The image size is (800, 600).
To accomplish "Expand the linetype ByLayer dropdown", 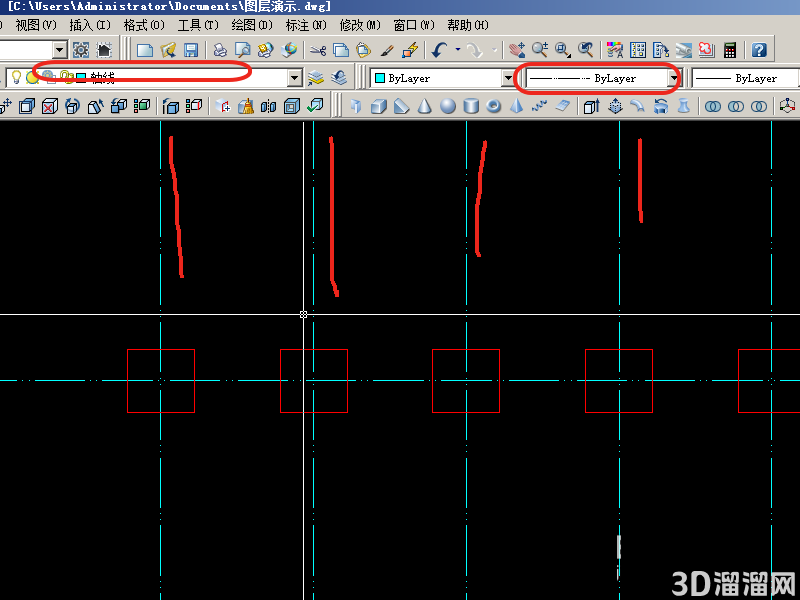I will point(674,78).
